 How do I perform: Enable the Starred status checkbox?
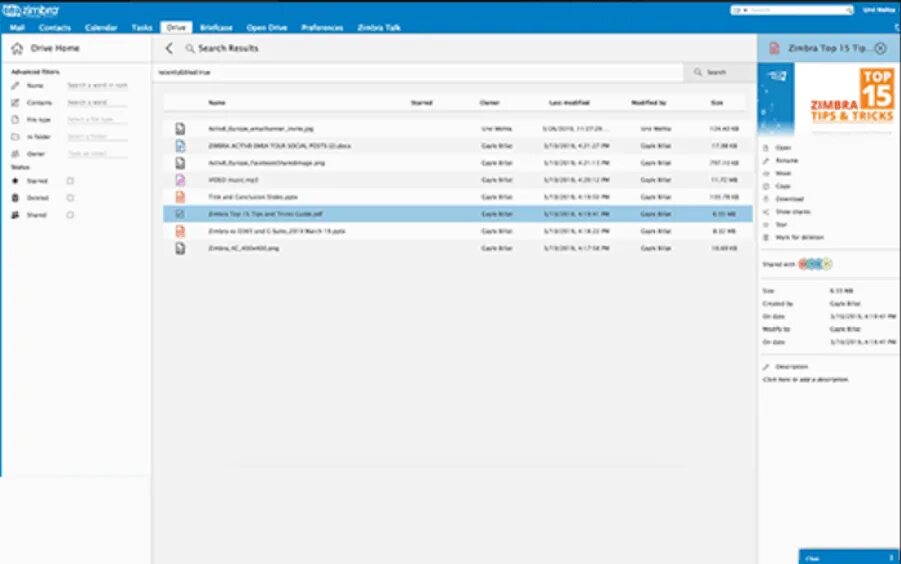pyautogui.click(x=70, y=181)
